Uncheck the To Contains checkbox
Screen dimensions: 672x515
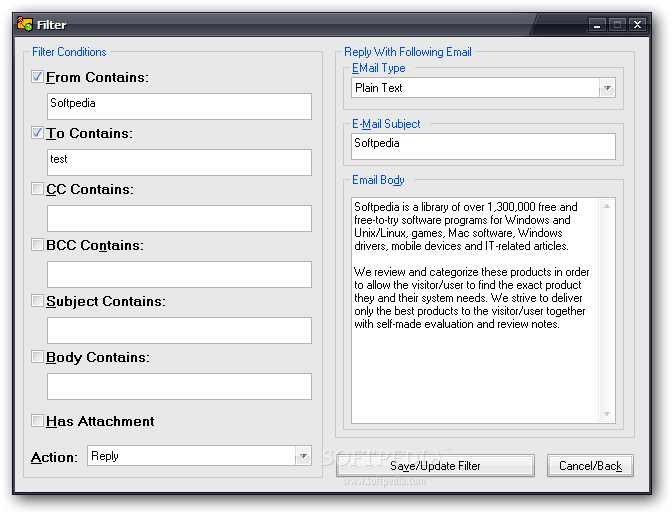click(37, 133)
